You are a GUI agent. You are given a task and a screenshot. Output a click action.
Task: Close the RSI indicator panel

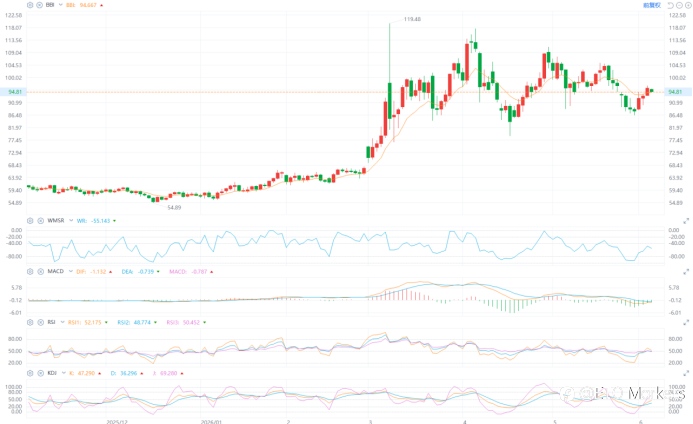tap(40, 322)
